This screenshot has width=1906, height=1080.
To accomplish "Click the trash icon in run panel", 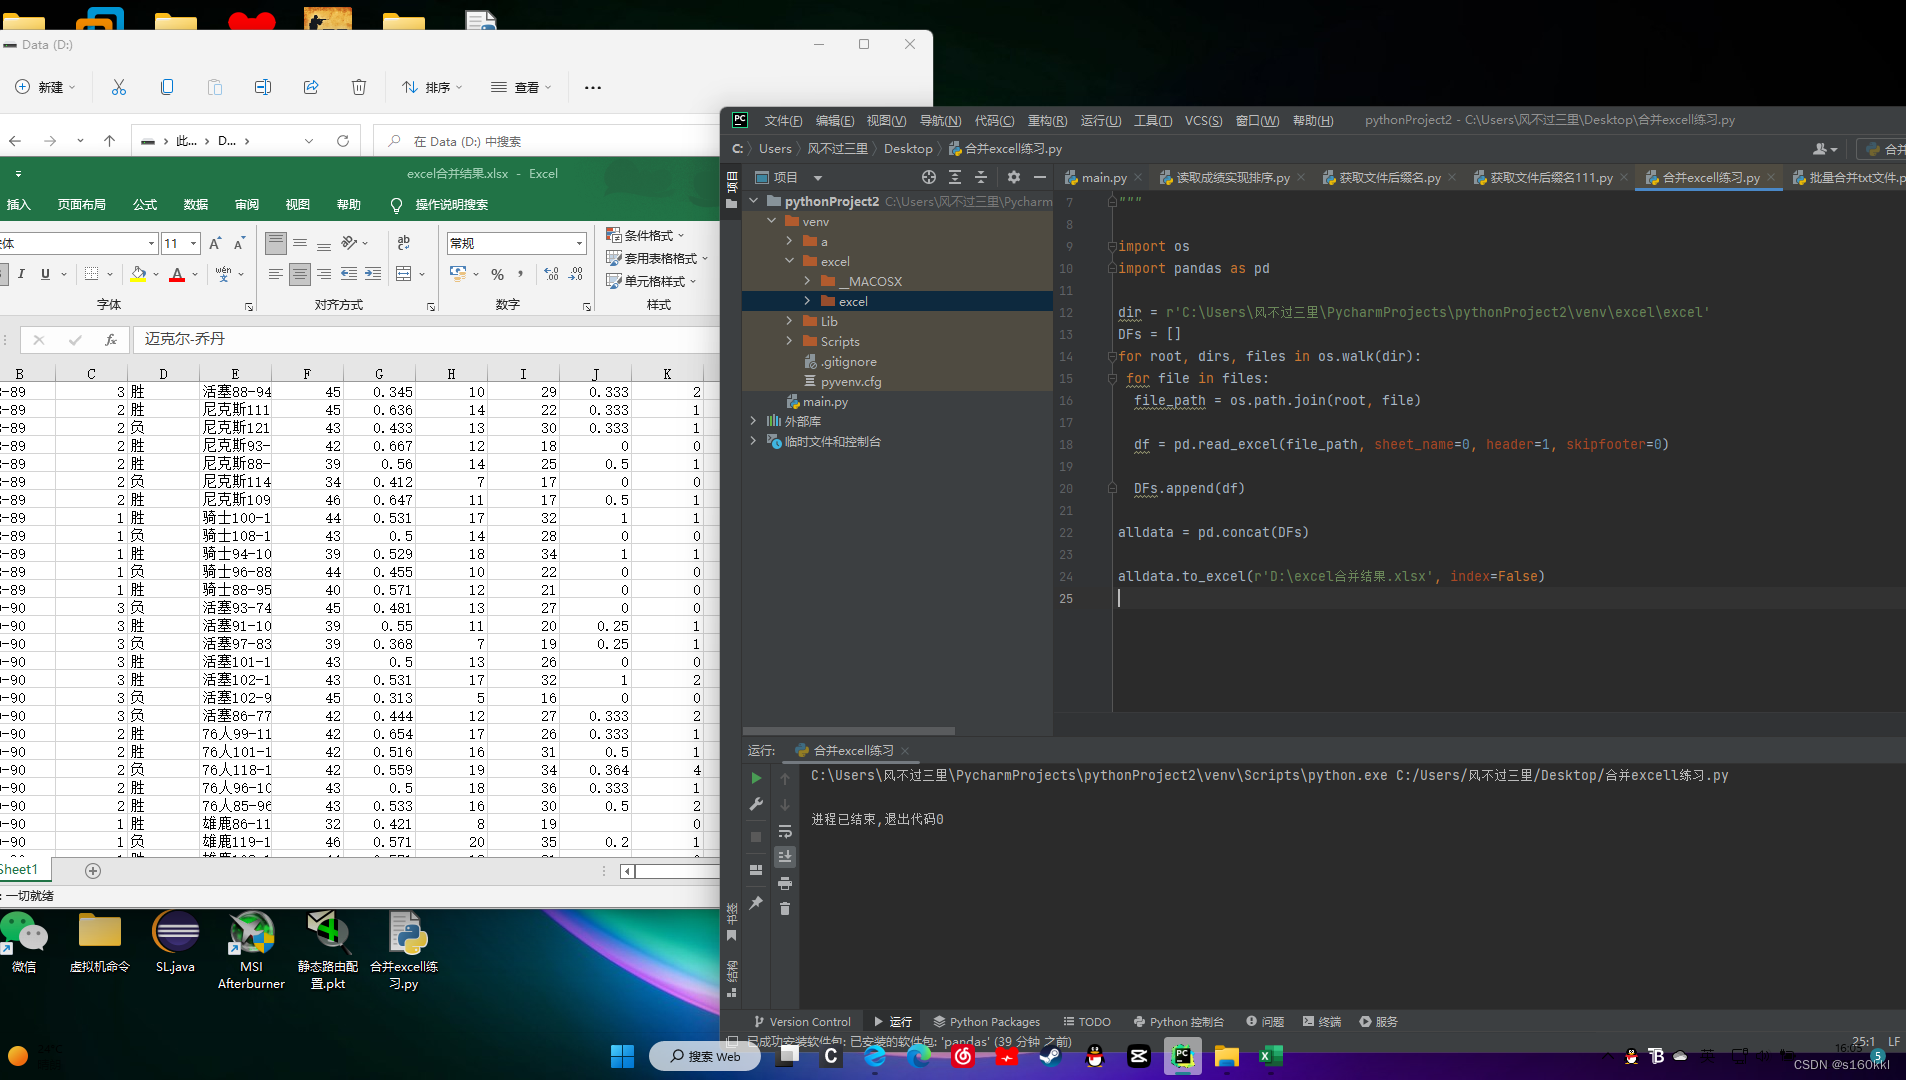I will [785, 908].
